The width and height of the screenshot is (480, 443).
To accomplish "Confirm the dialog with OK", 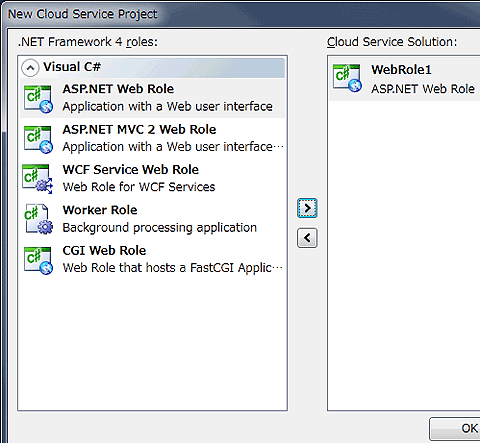I will pyautogui.click(x=455, y=429).
